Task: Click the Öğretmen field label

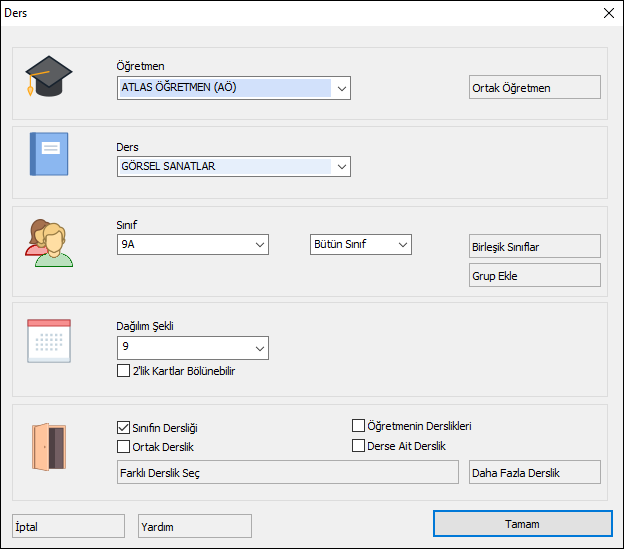Action: pyautogui.click(x=140, y=66)
